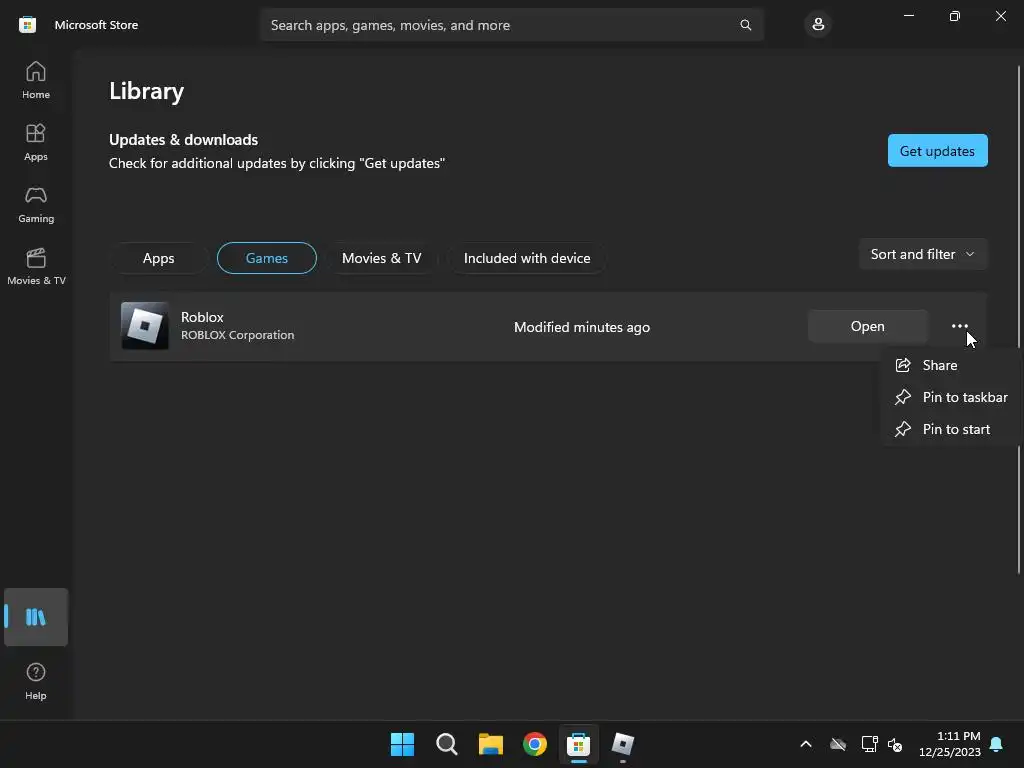This screenshot has height=768, width=1024.
Task: Open the Roblox more options ellipsis
Action: click(959, 326)
